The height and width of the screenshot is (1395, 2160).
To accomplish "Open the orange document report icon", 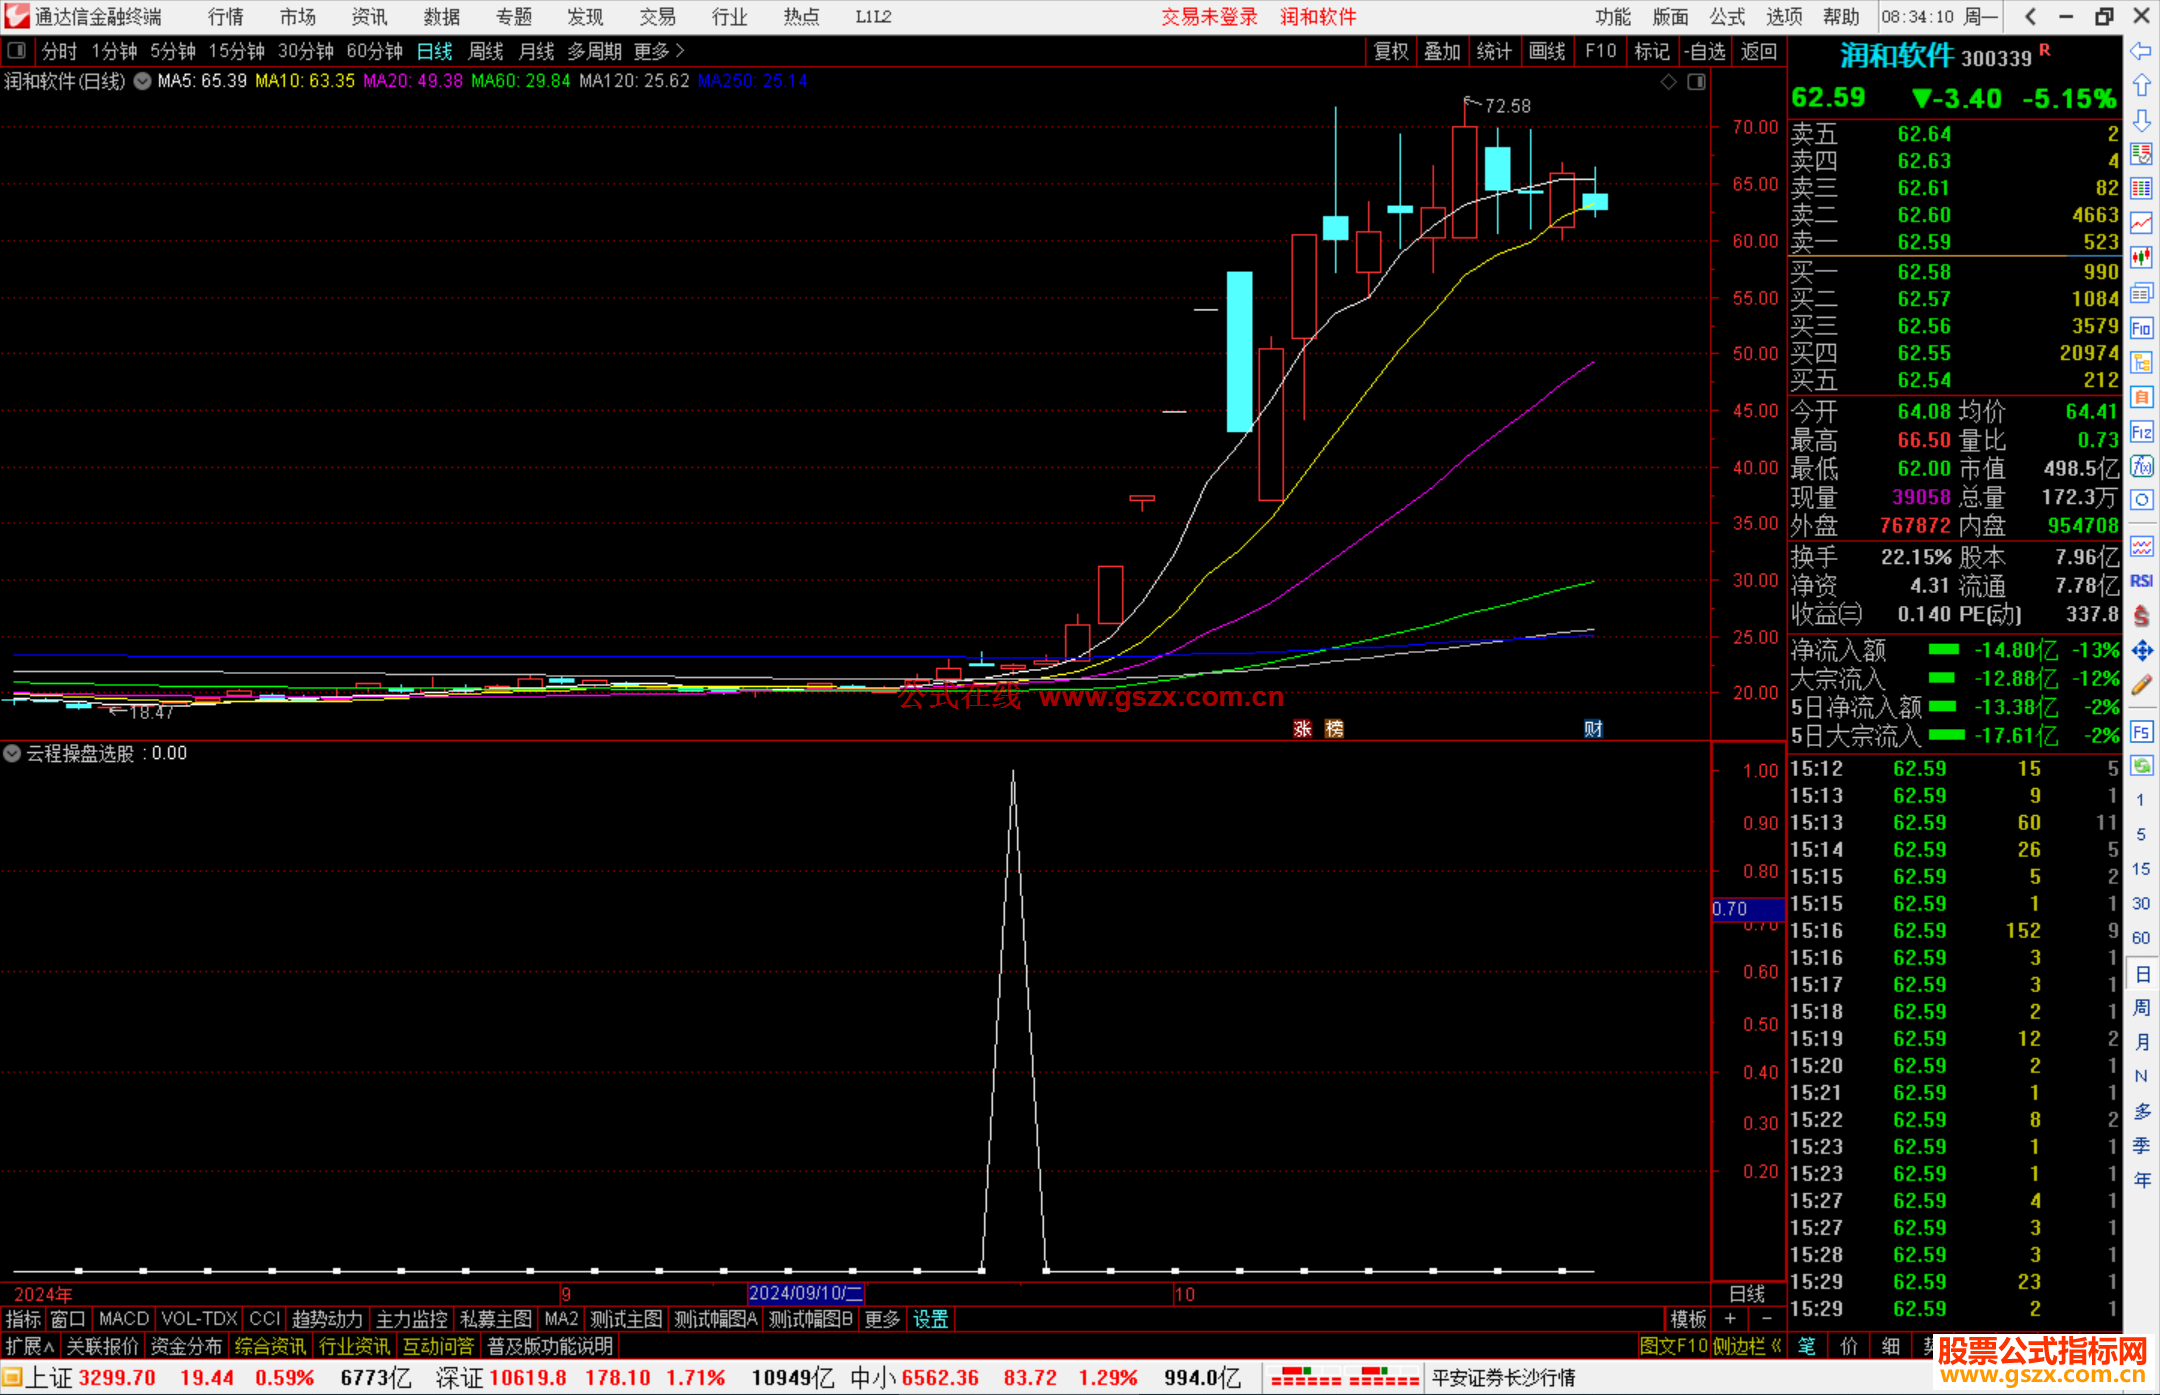I will [x=2141, y=397].
